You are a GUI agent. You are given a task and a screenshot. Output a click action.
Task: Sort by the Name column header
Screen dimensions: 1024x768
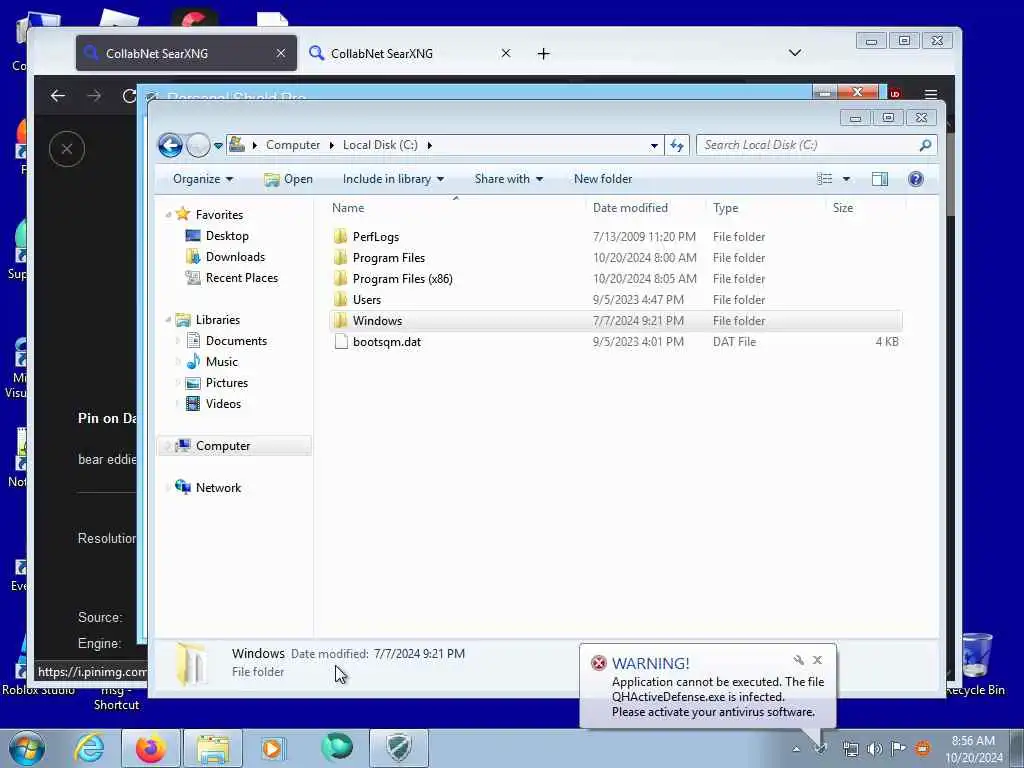tap(455, 208)
